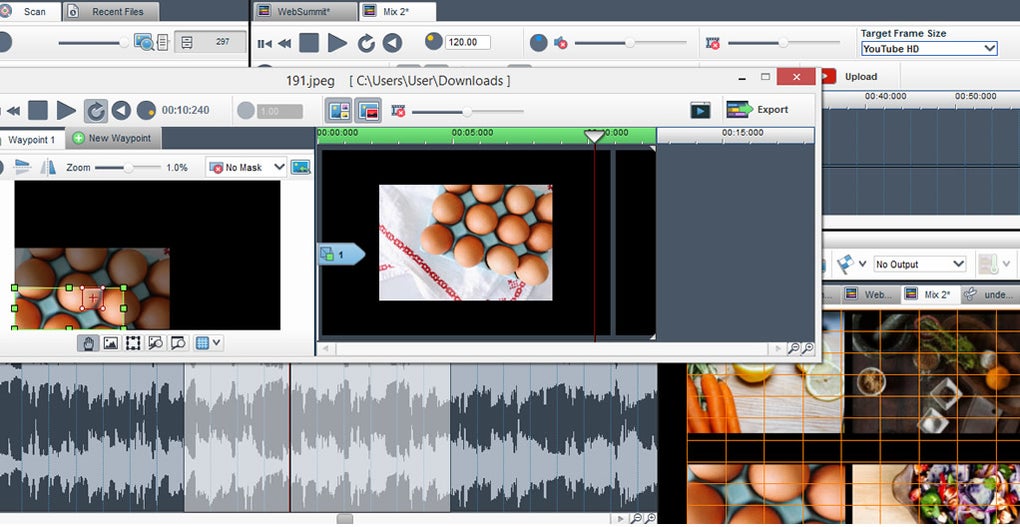Click the zoom-in view icon under the waypoint preview
Screen dimensions: 1020x527
[x=178, y=343]
